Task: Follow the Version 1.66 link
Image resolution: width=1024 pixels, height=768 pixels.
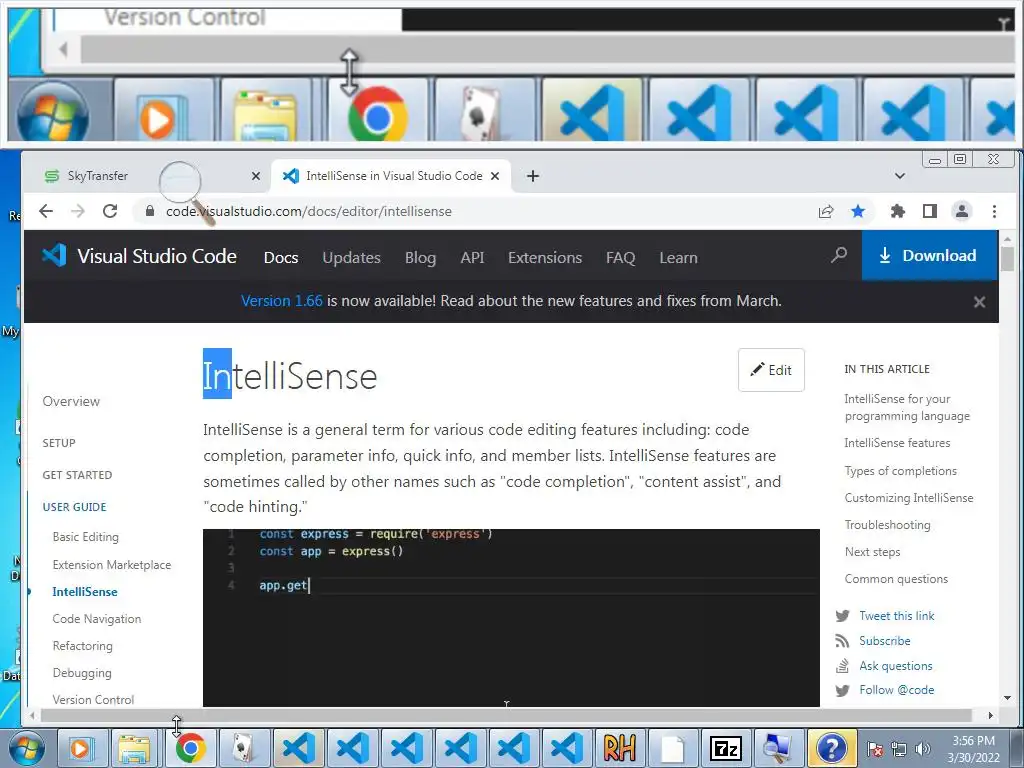Action: pyautogui.click(x=281, y=300)
